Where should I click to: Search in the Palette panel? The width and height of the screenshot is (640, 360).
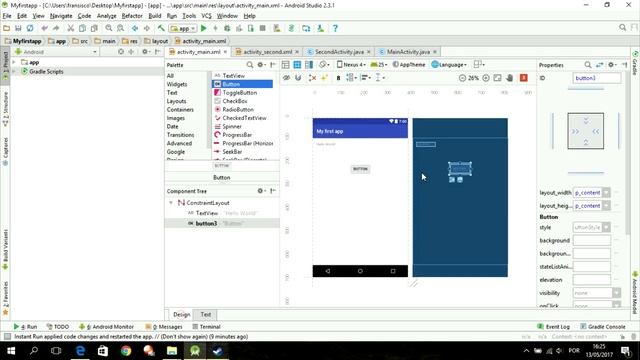(249, 65)
